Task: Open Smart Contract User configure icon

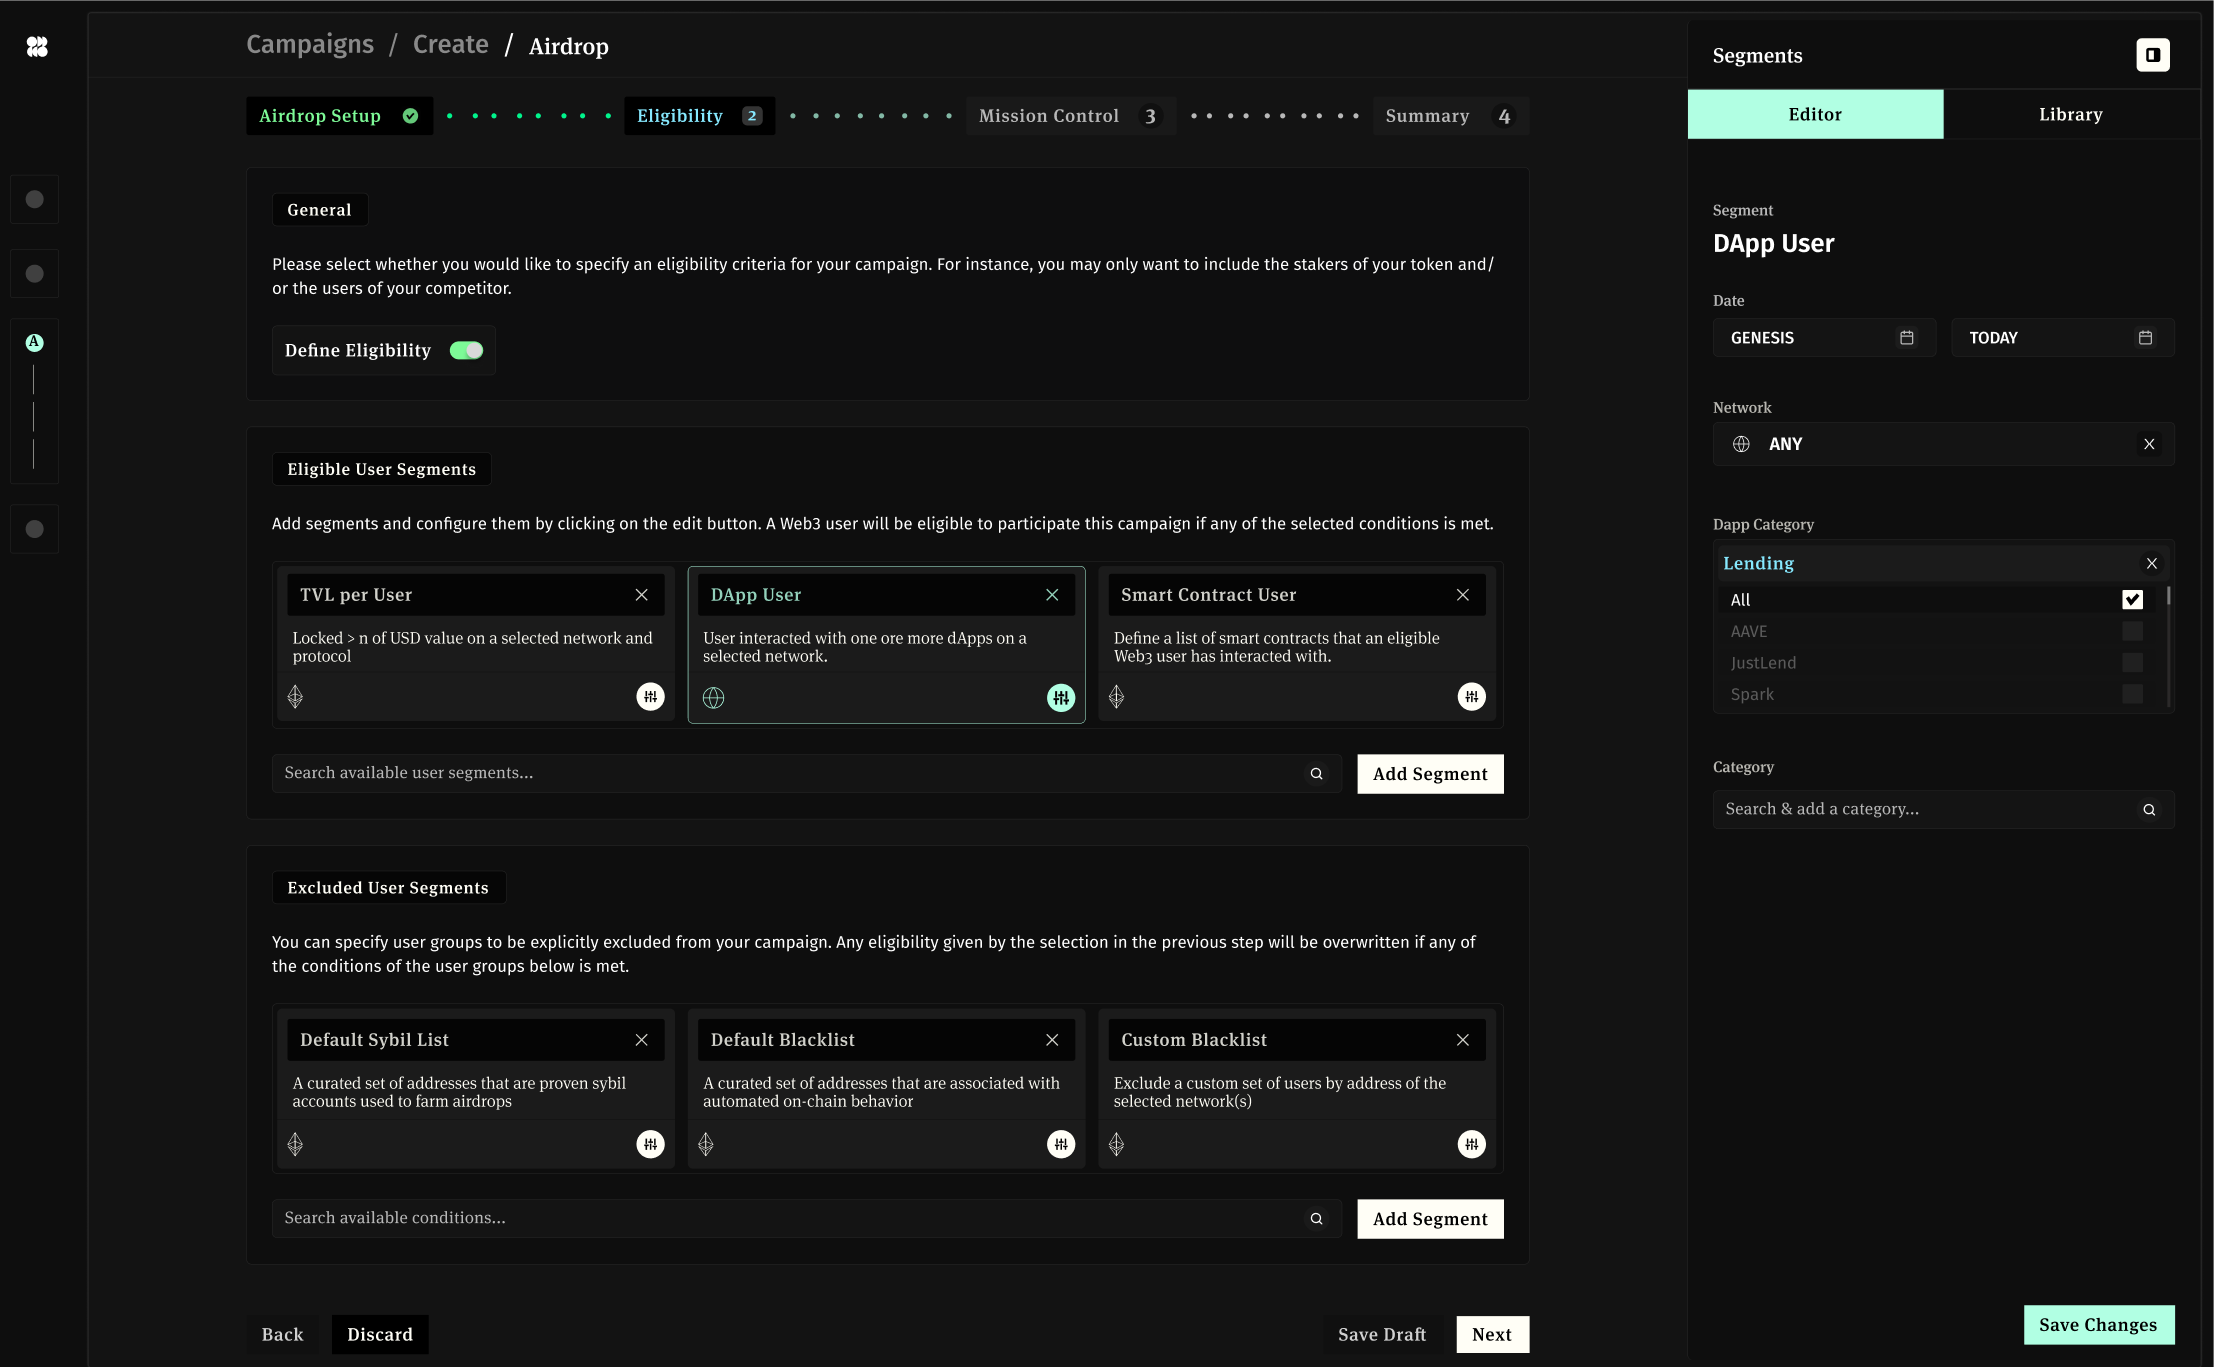Action: click(x=1471, y=697)
